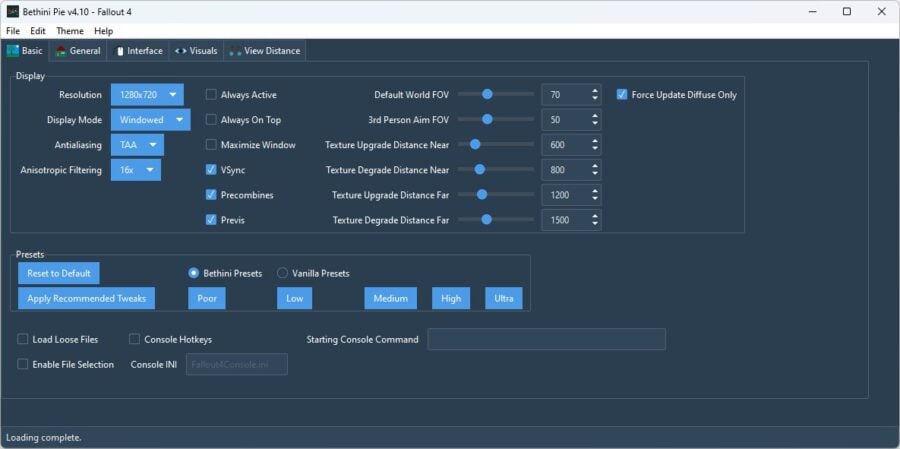The image size is (900, 449).
Task: Click the View Distance tab icon
Action: tap(235, 51)
